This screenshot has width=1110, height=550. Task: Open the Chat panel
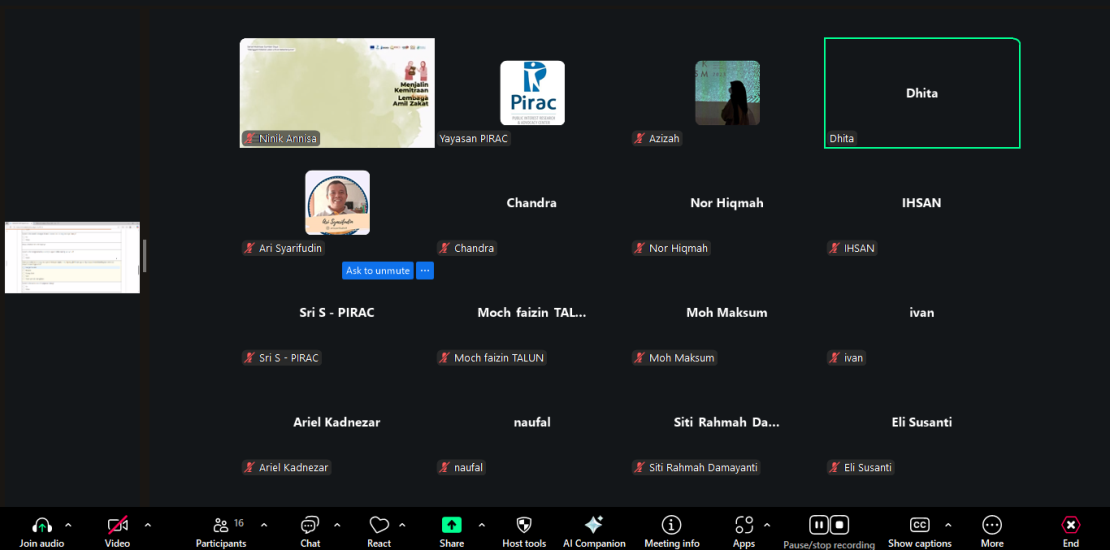coord(310,525)
